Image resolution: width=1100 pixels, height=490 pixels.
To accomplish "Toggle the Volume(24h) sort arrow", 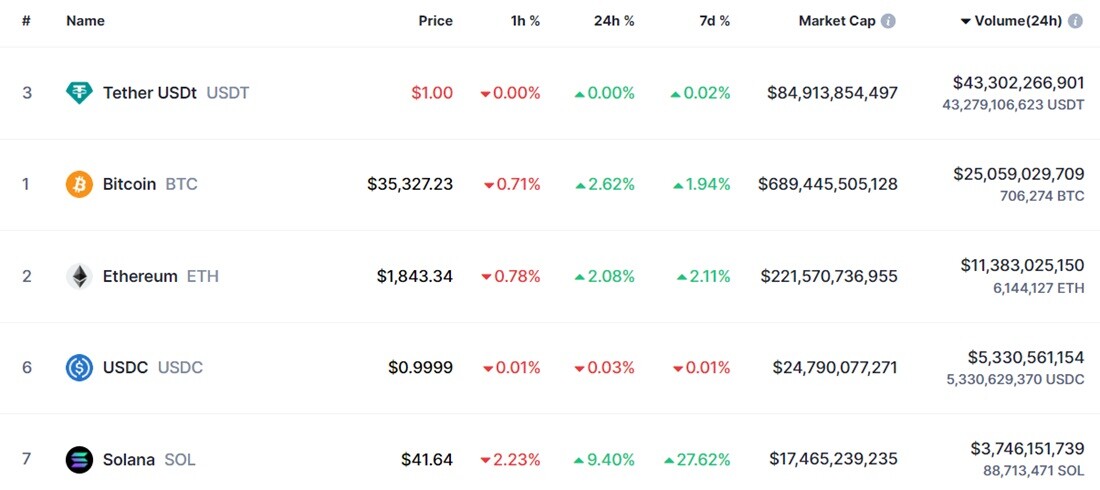I will (966, 22).
